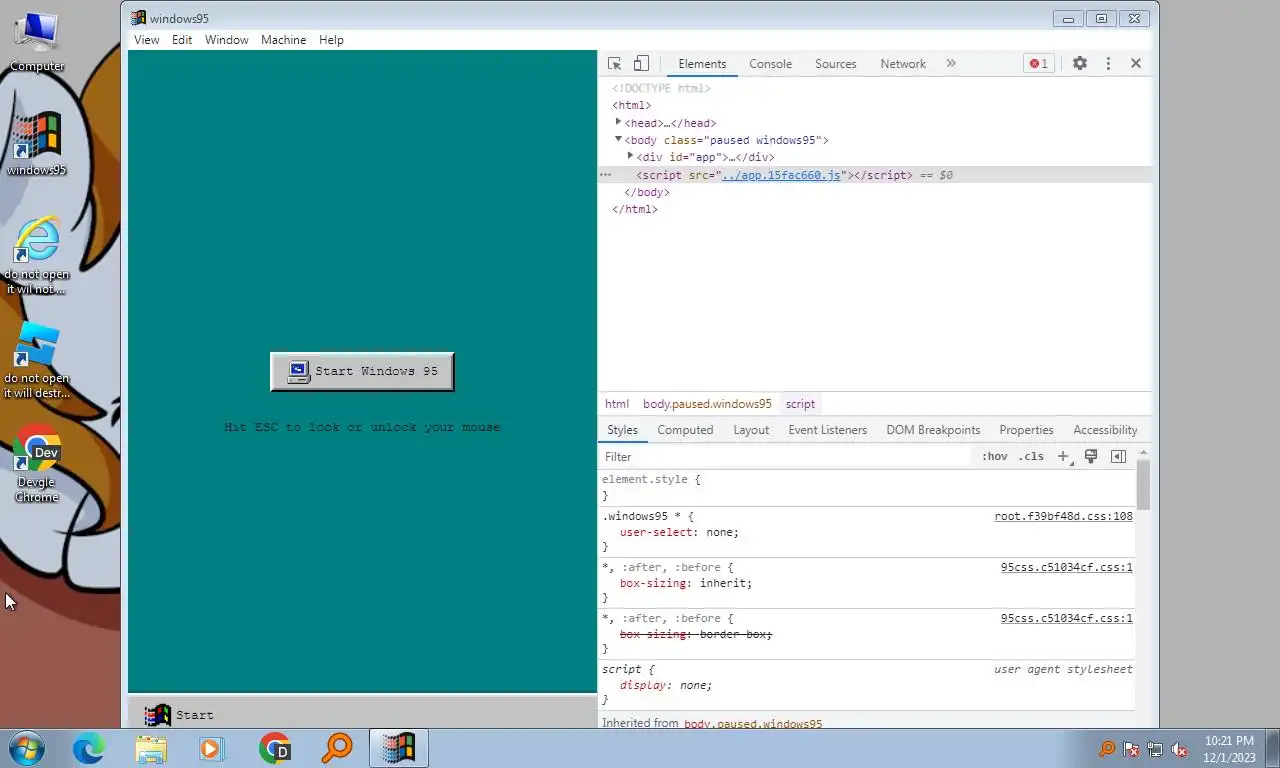Open the Event Listeners pane tab
Viewport: 1280px width, 768px height.
pos(828,430)
